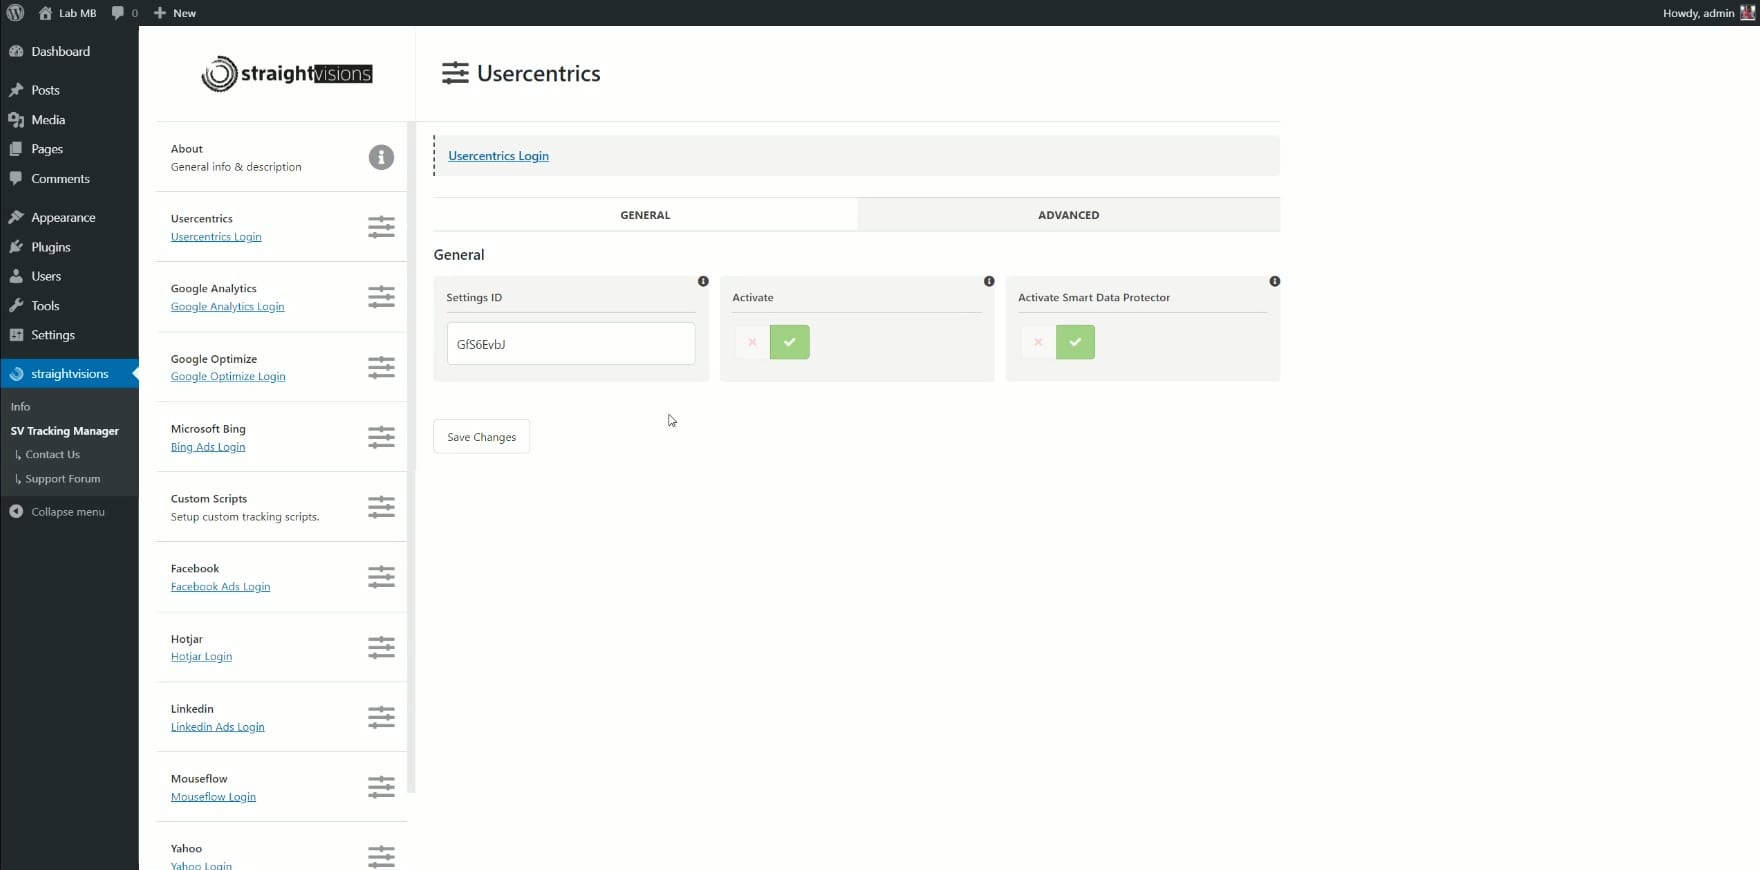
Task: Click the module list scrollbar
Action: (x=412, y=458)
